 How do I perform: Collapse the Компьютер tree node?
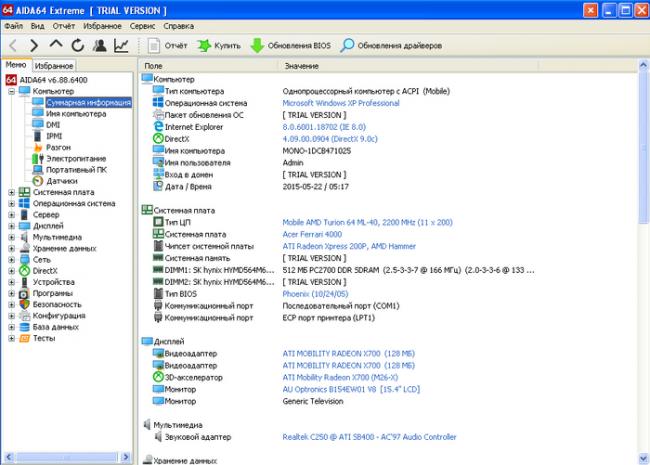[x=11, y=90]
